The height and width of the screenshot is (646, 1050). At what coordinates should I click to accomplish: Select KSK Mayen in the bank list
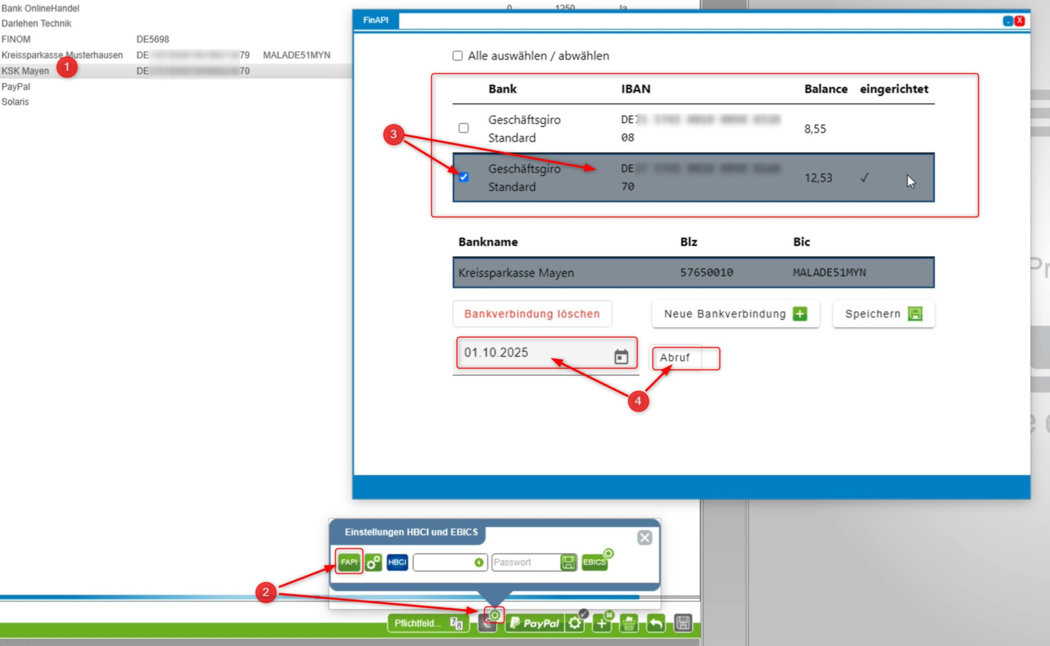[x=25, y=71]
